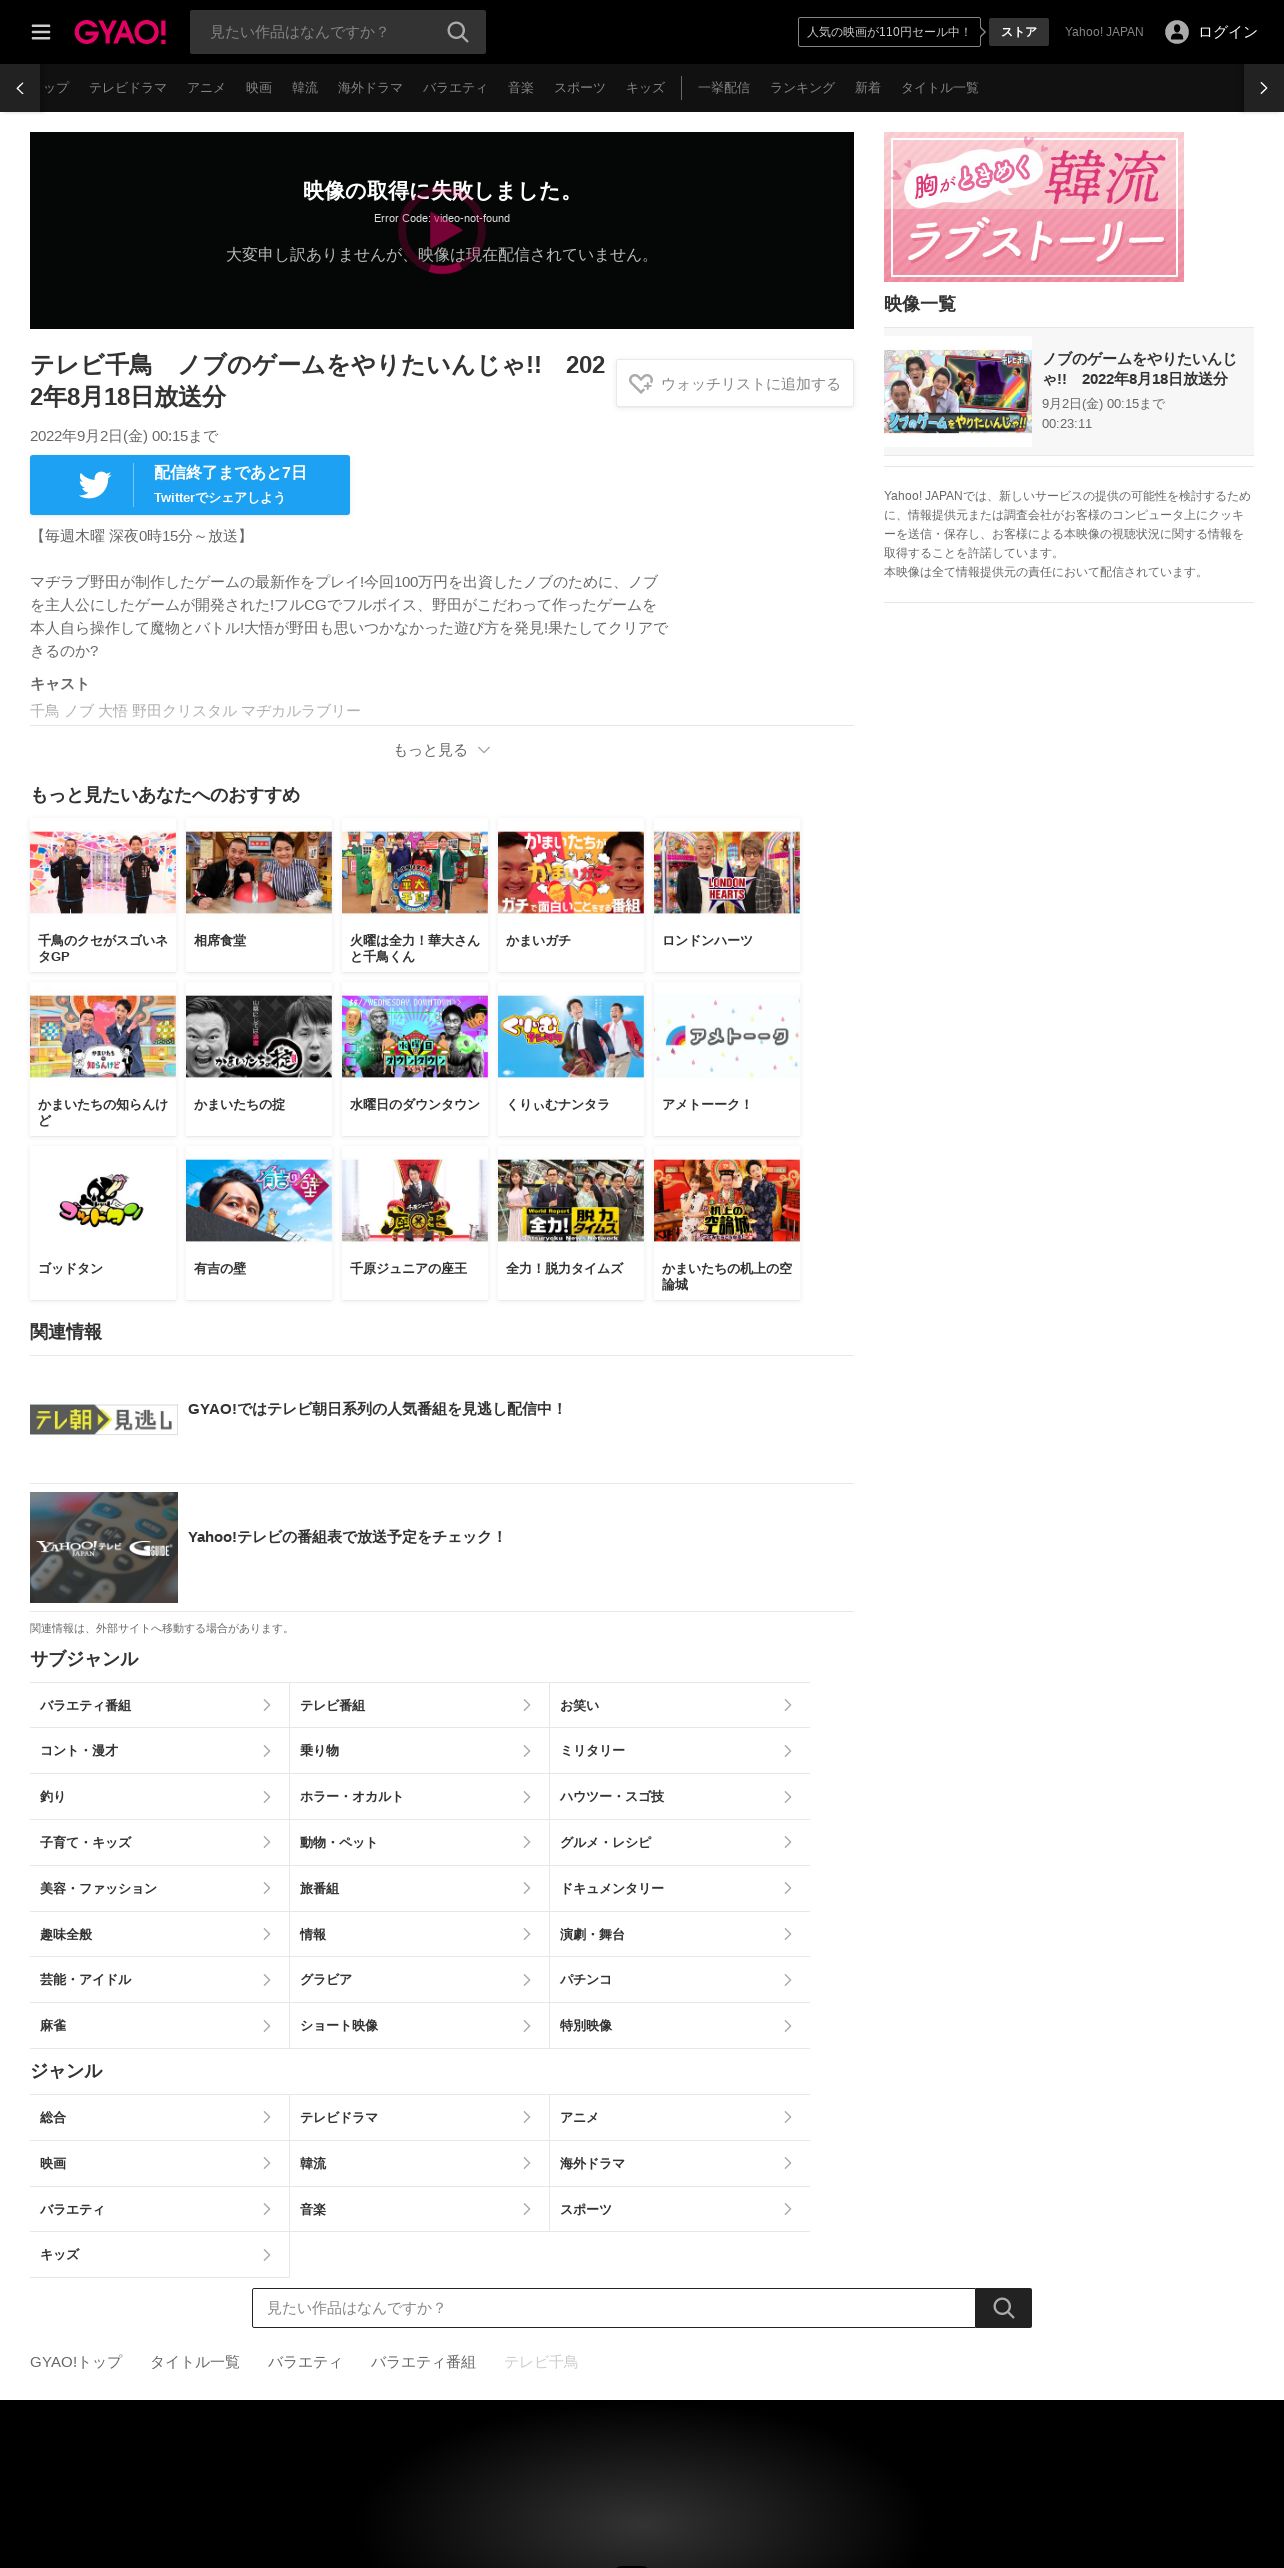Click the 110円セール promotion link
The image size is (1284, 2568).
click(x=889, y=32)
